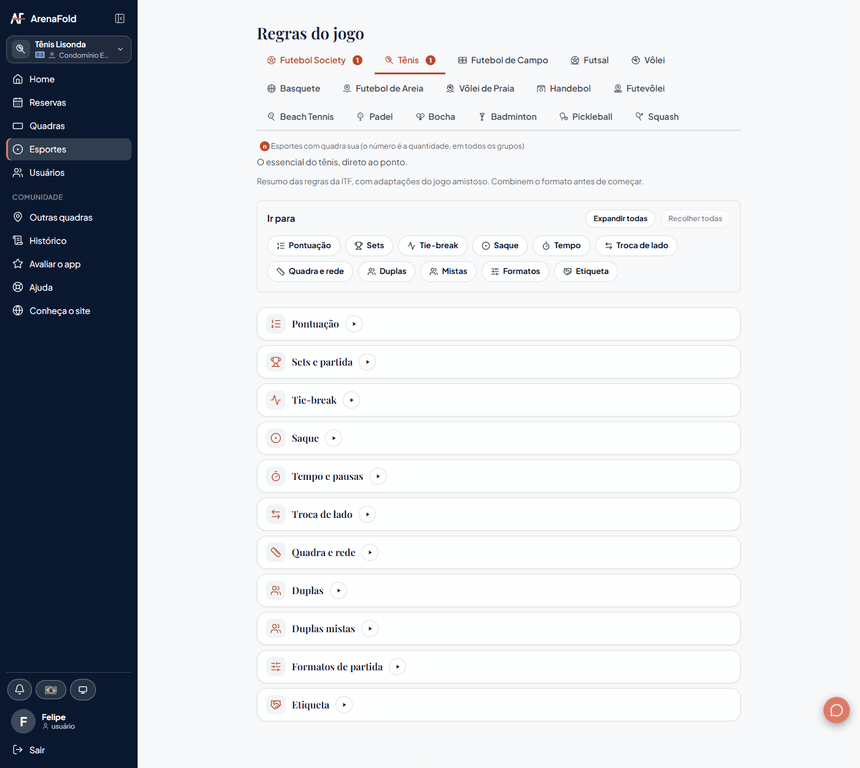Collapse the sidebar panel icon
The height and width of the screenshot is (768, 860).
coord(120,19)
